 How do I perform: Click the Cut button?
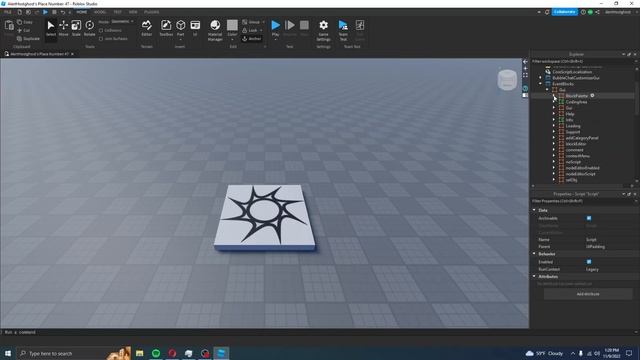24,31
